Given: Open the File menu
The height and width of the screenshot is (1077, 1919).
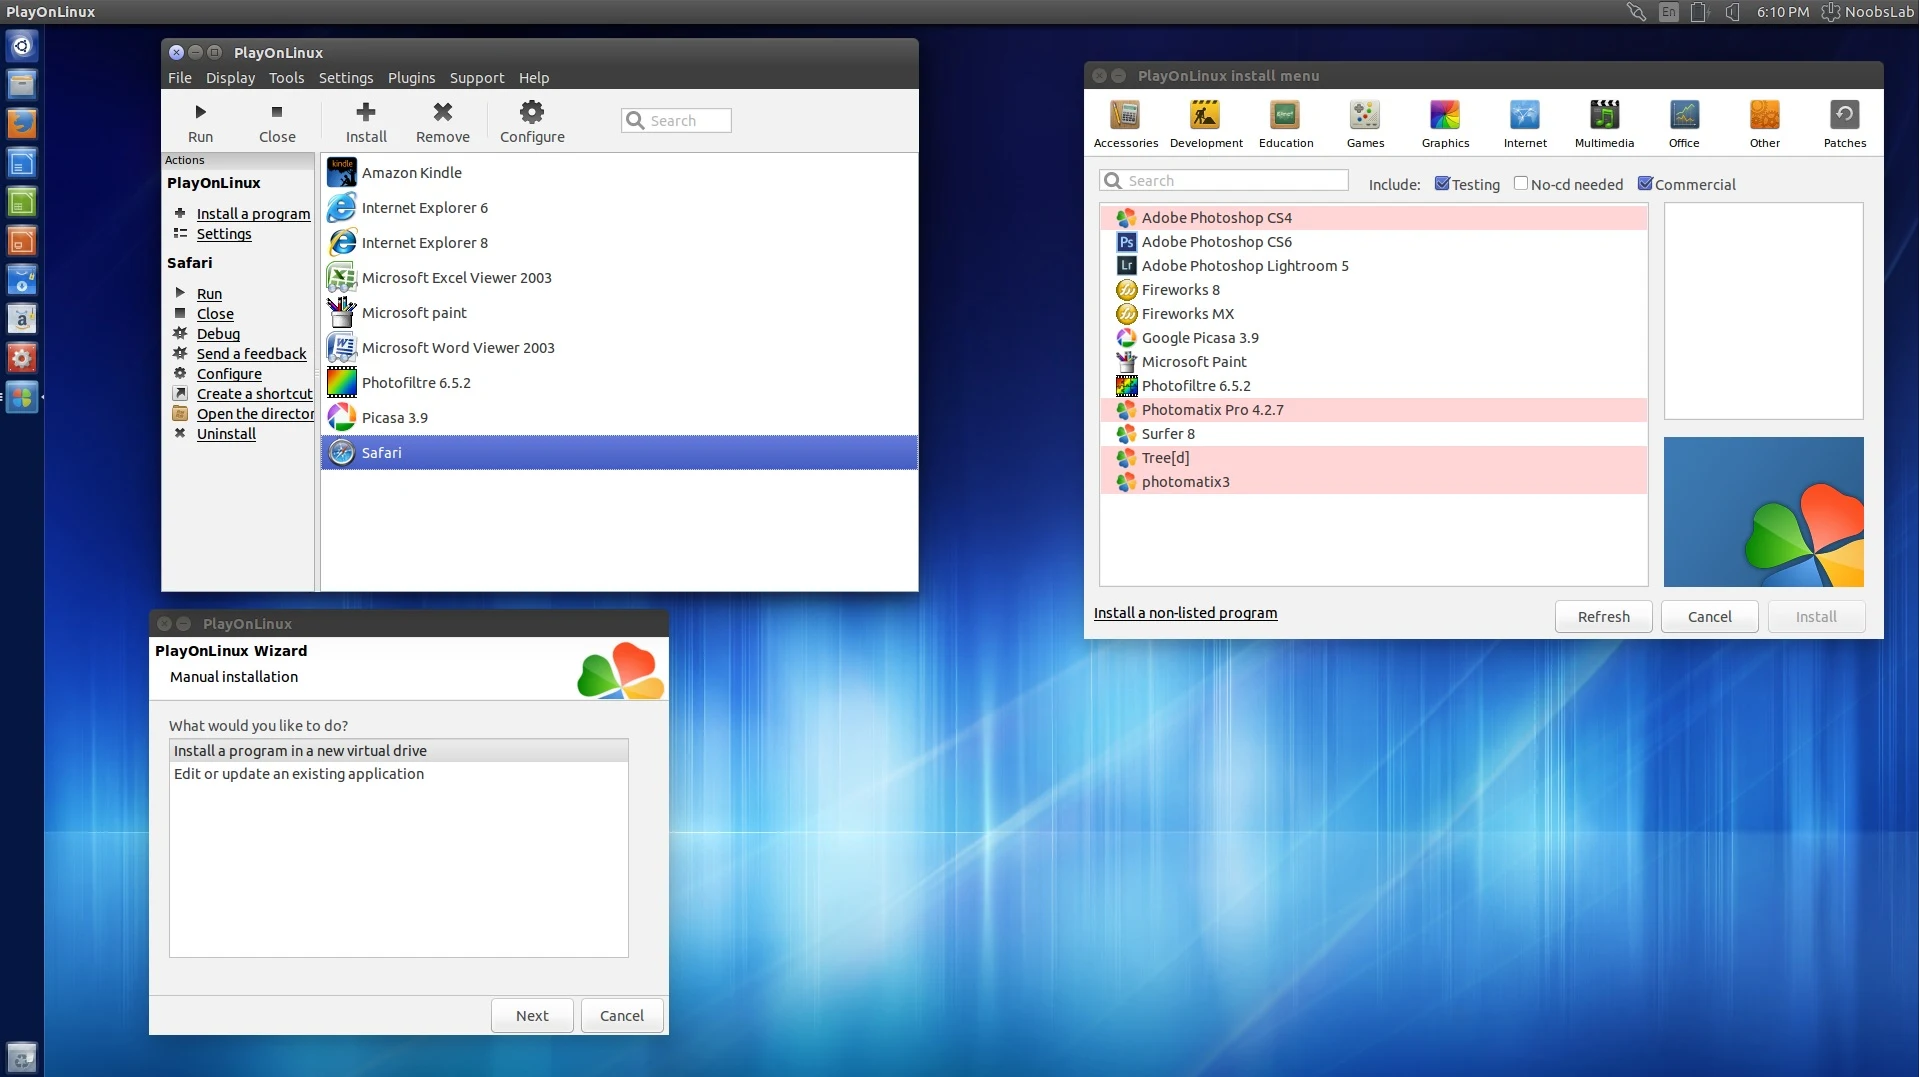Looking at the screenshot, I should 180,78.
